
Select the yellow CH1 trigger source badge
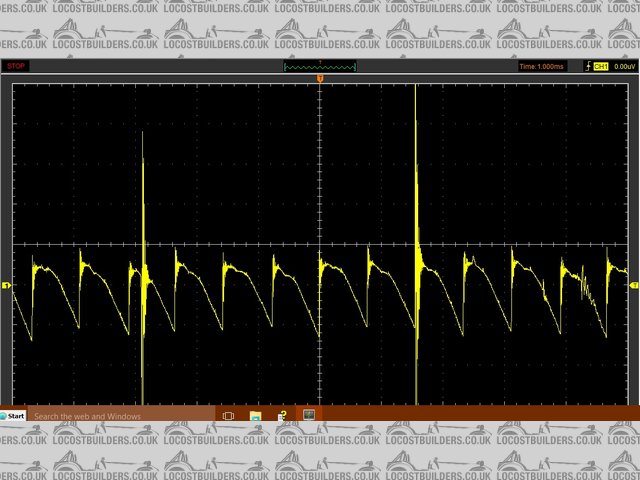pos(601,66)
